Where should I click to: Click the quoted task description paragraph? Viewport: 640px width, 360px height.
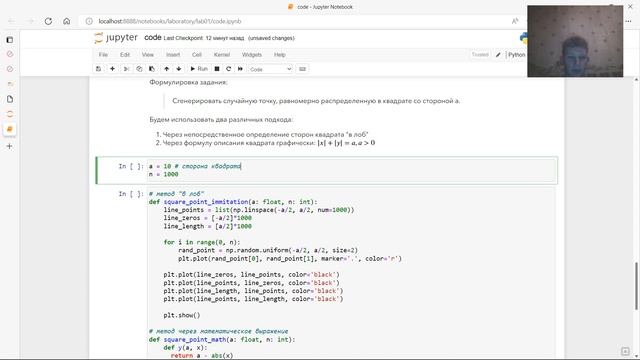(316, 101)
